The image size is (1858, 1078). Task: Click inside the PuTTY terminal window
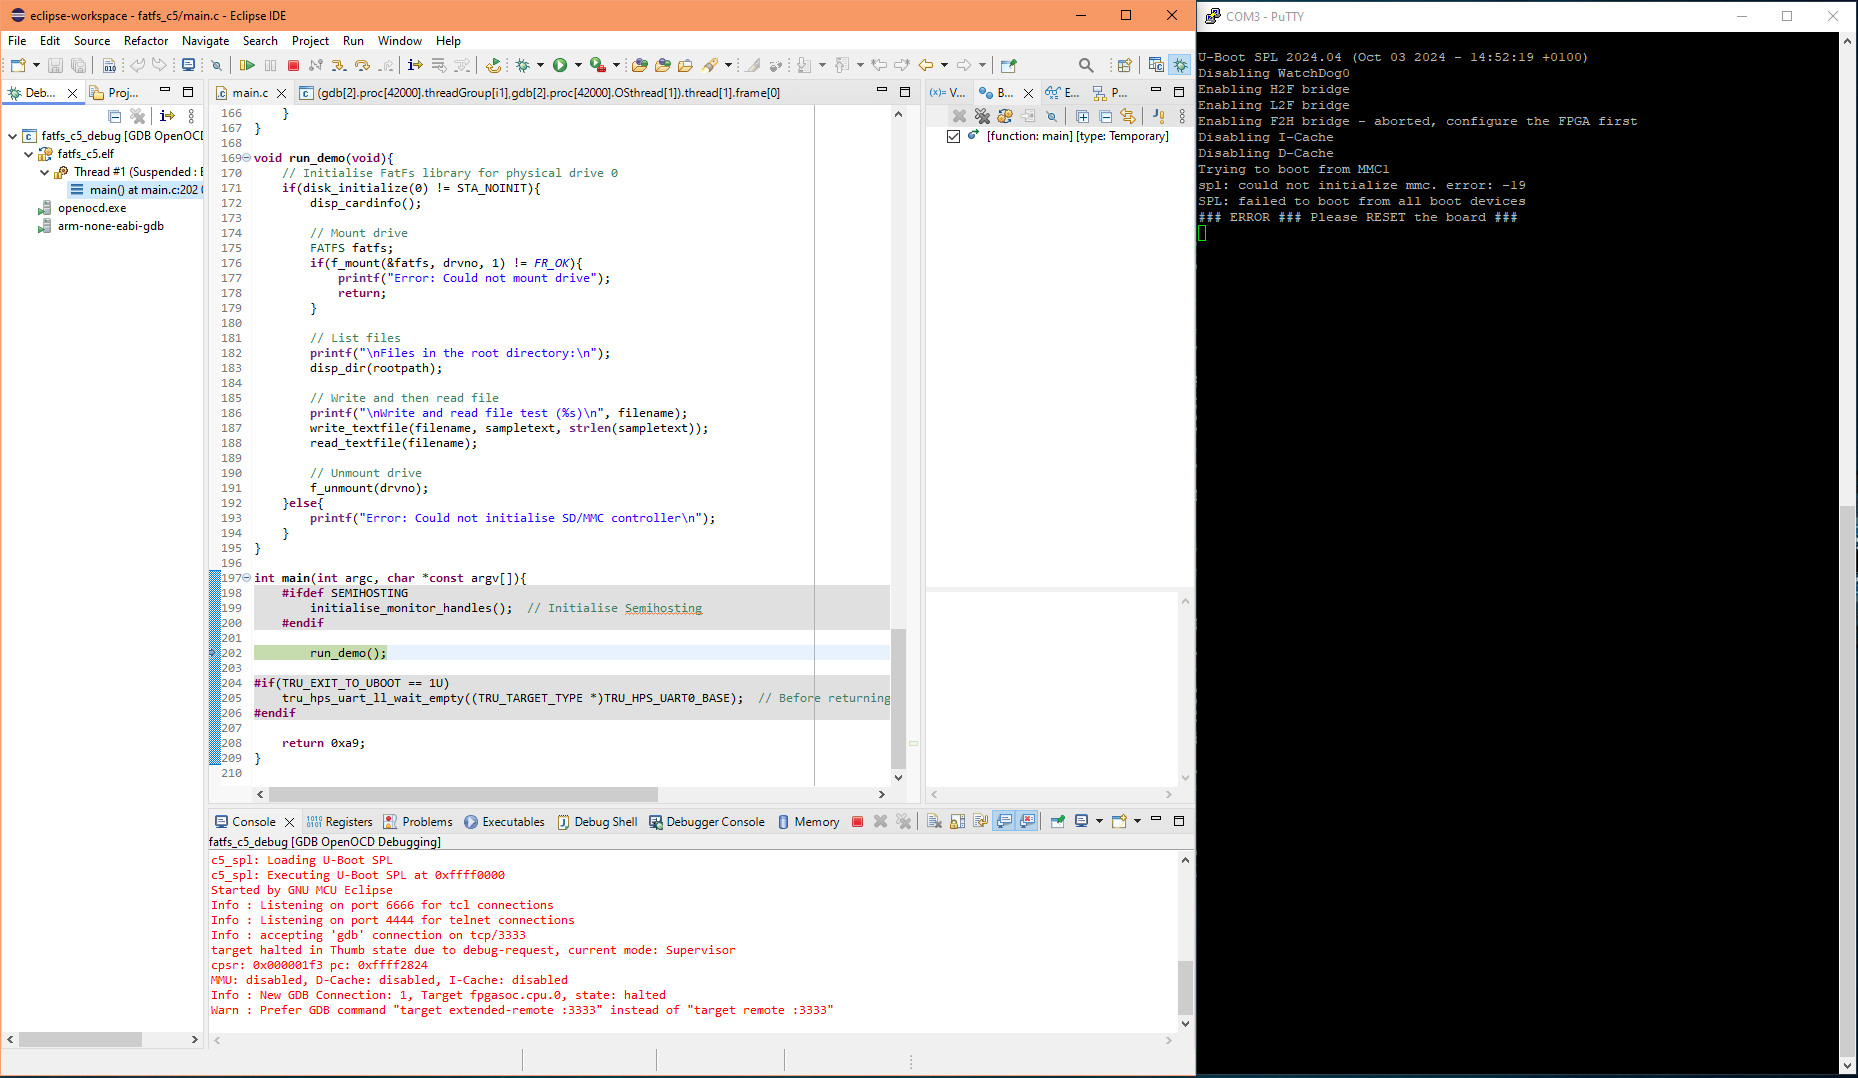(x=1500, y=500)
